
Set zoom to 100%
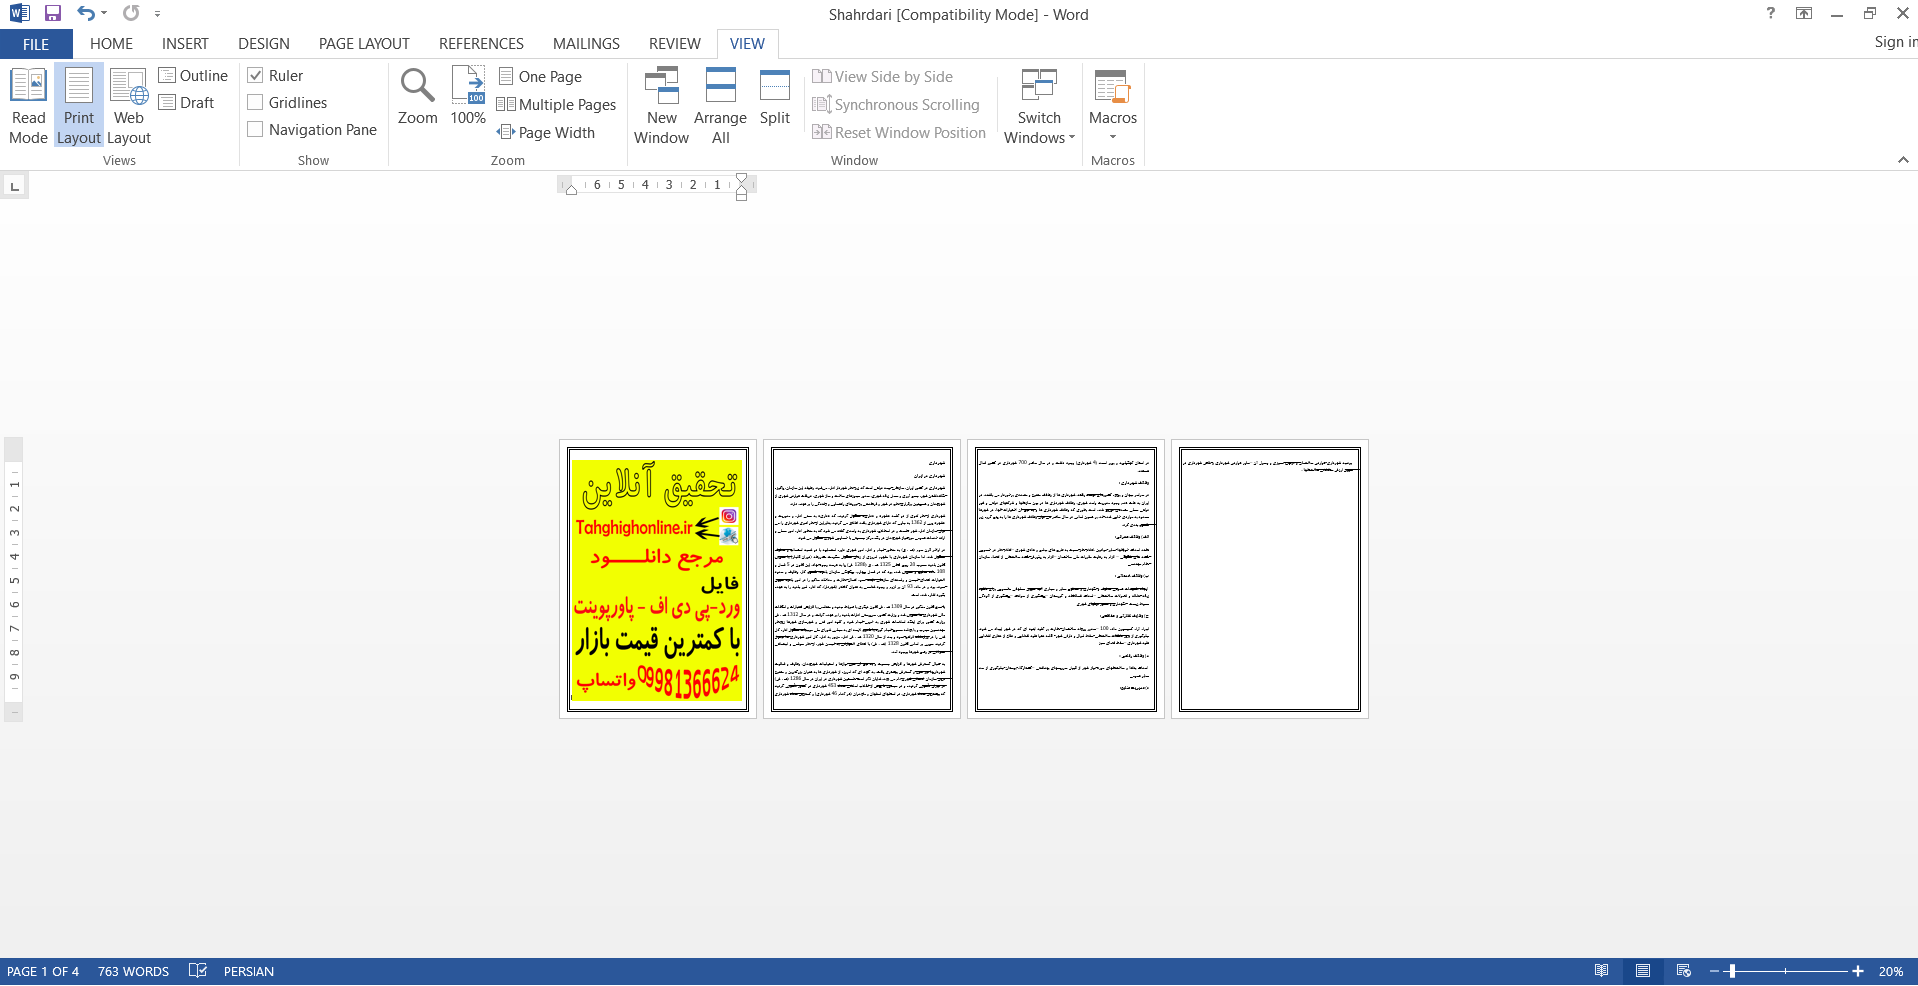(x=468, y=97)
